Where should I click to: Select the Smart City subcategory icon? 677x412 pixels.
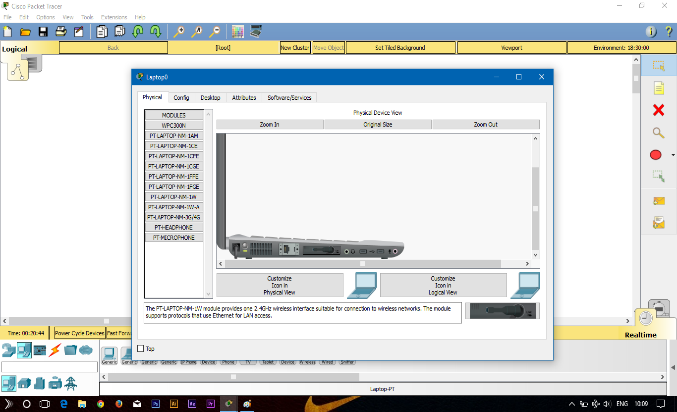pyautogui.click(x=40, y=383)
